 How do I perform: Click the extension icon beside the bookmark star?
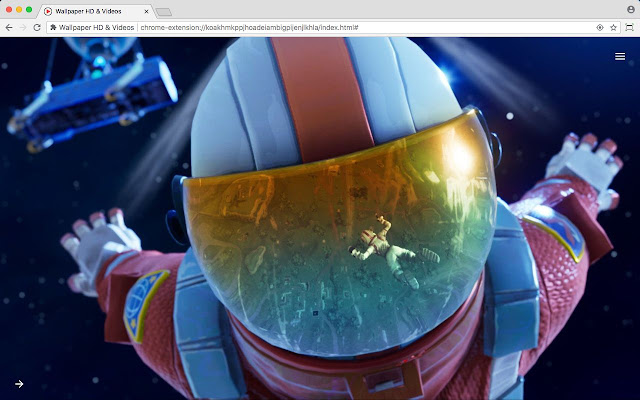[629, 27]
